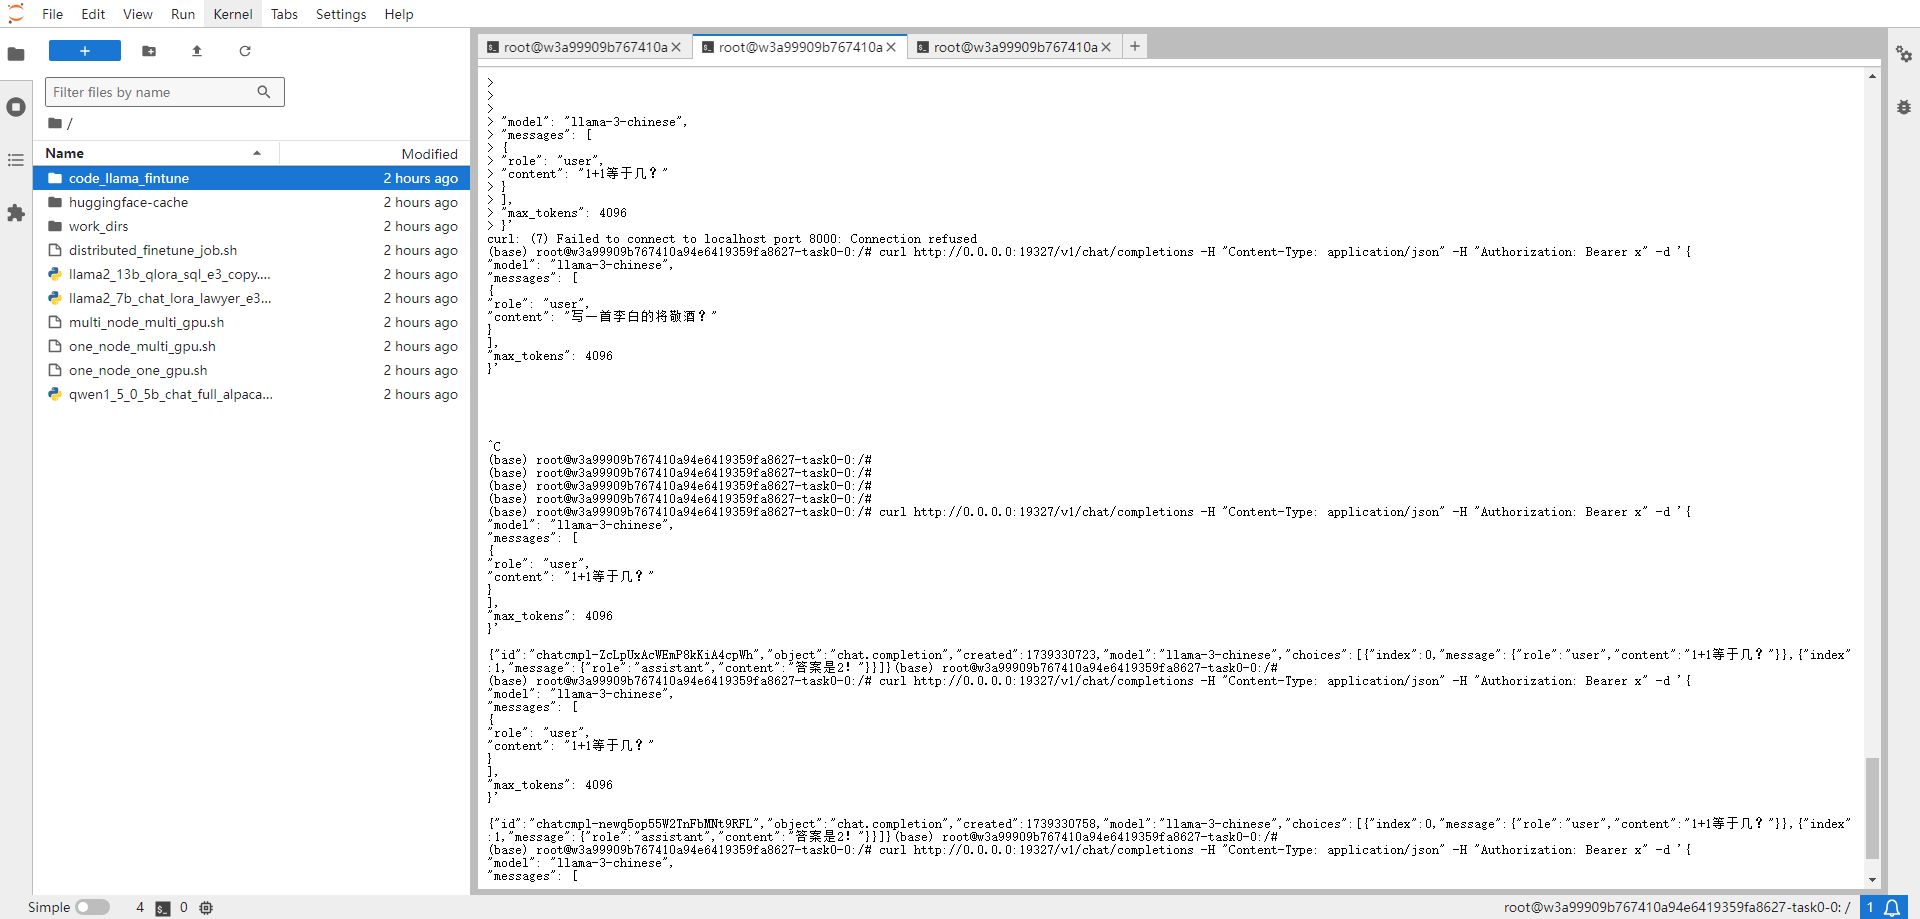The image size is (1920, 919).
Task: Refresh the file browser list
Action: [245, 51]
